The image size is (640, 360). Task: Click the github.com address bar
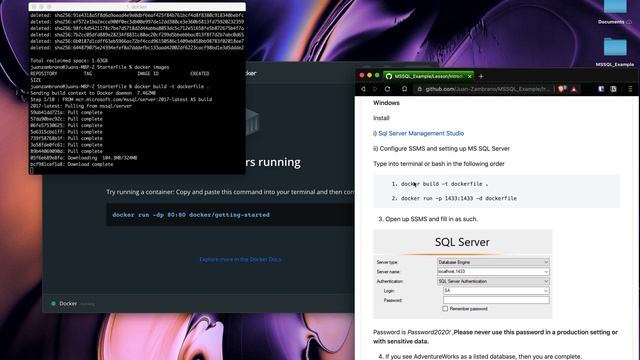(488, 89)
